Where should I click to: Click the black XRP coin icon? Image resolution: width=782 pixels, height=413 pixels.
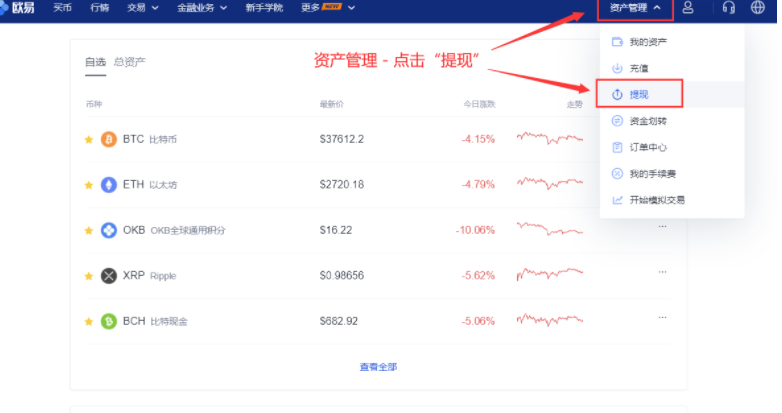[x=109, y=275]
